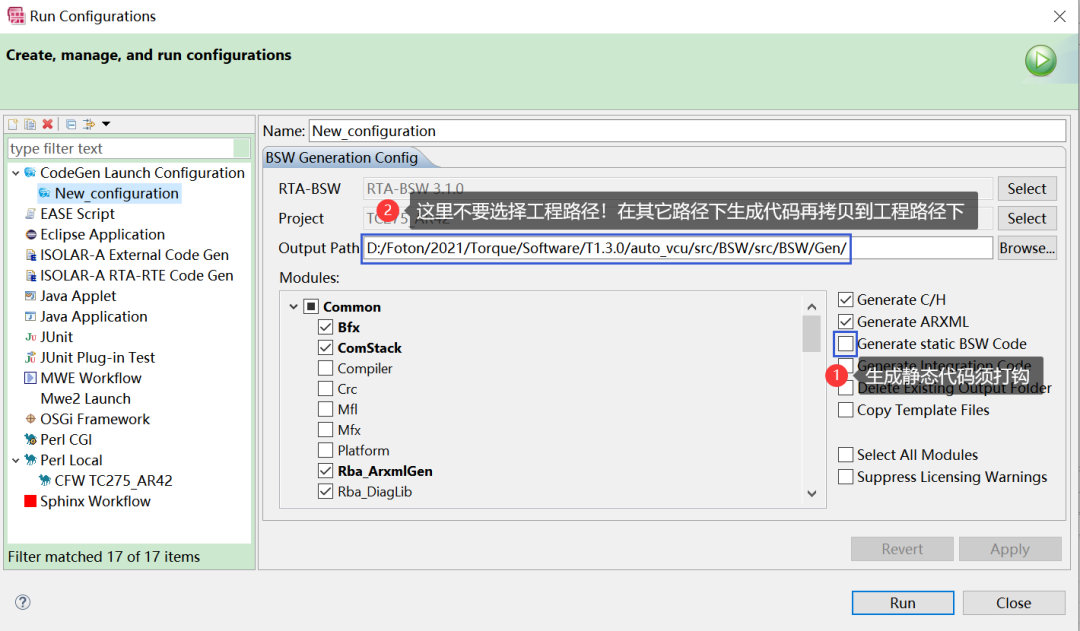Delete selected configuration with red X icon
1080x631 pixels.
click(x=48, y=124)
